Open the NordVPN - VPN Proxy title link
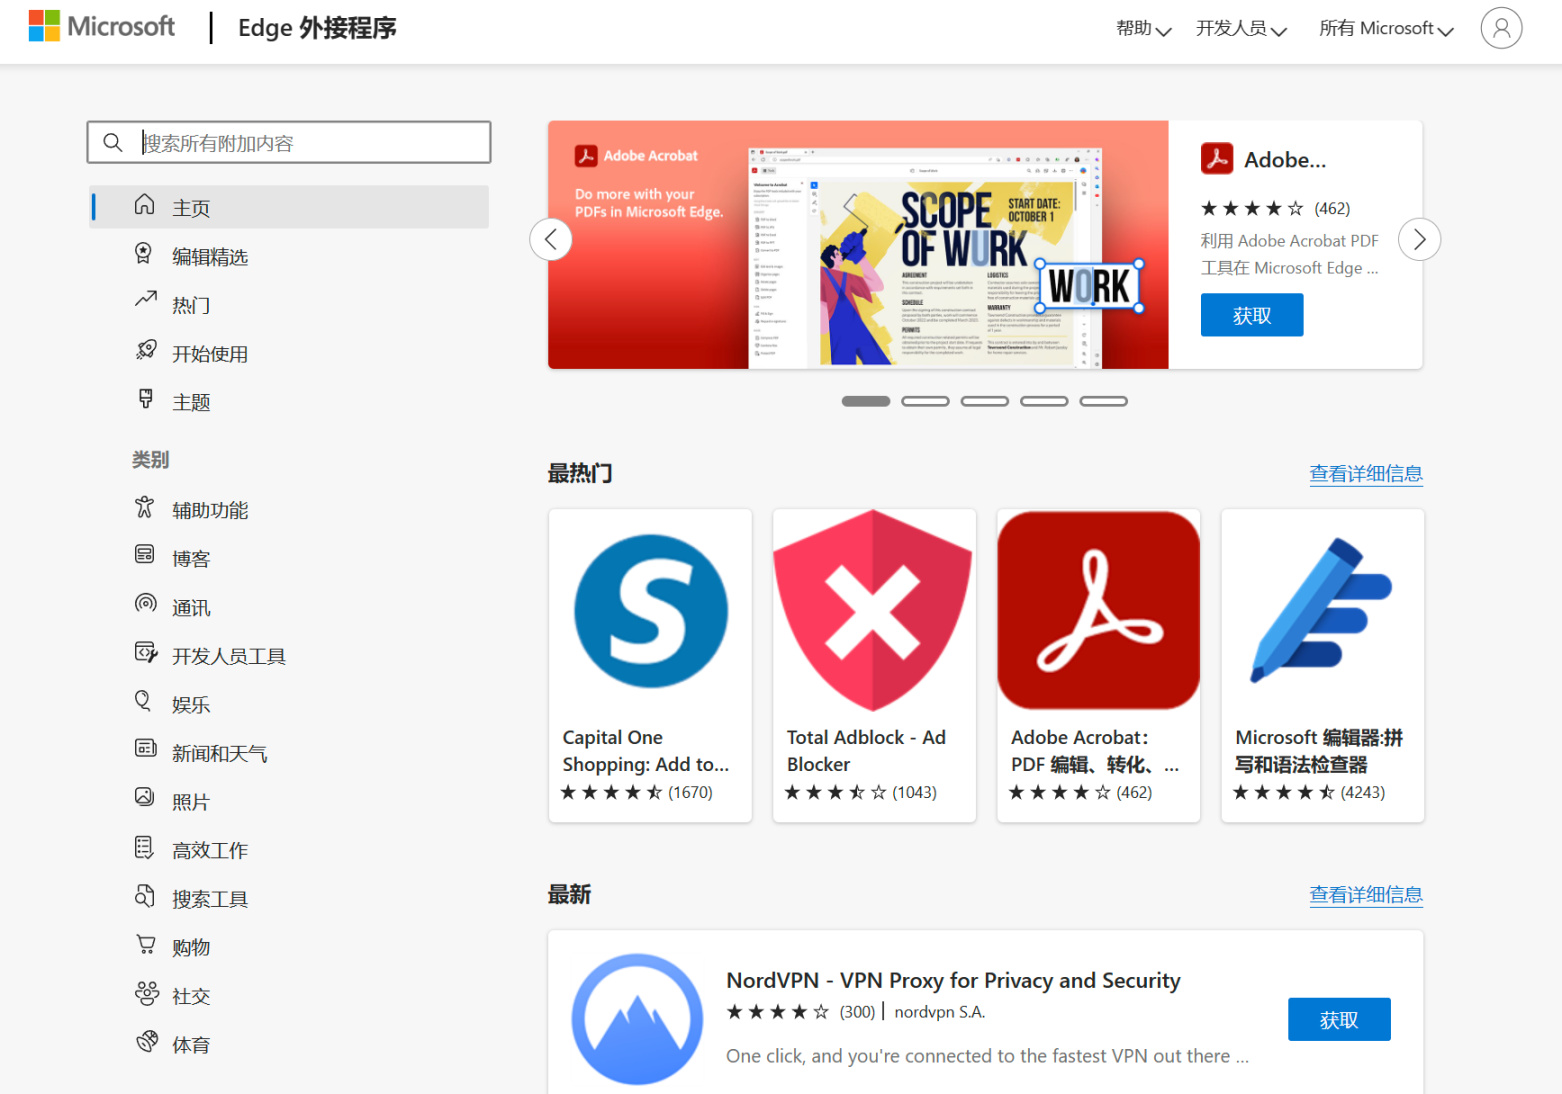This screenshot has width=1562, height=1094. tap(953, 980)
